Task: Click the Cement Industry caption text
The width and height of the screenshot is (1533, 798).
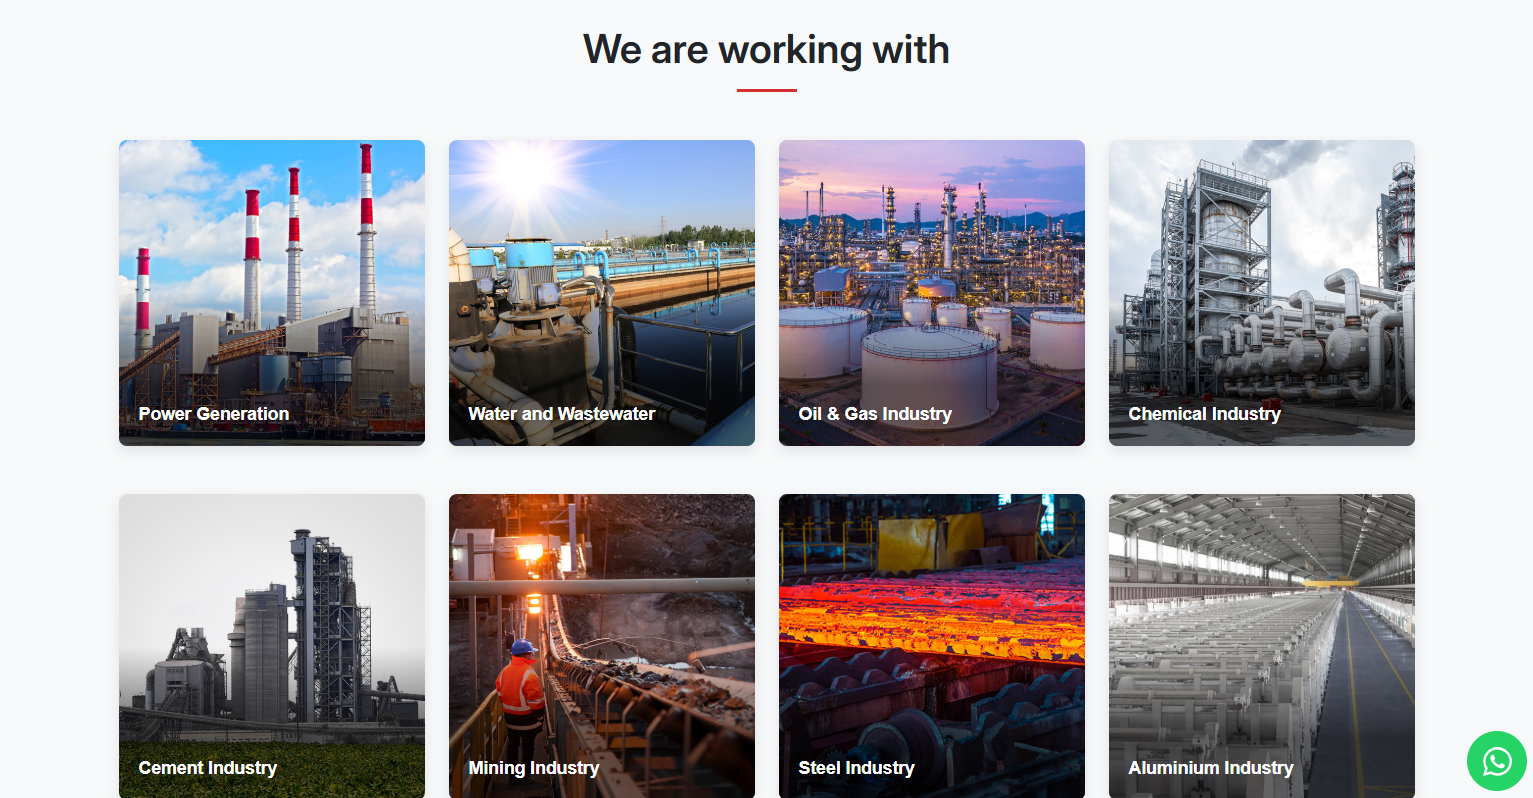Action: (207, 768)
